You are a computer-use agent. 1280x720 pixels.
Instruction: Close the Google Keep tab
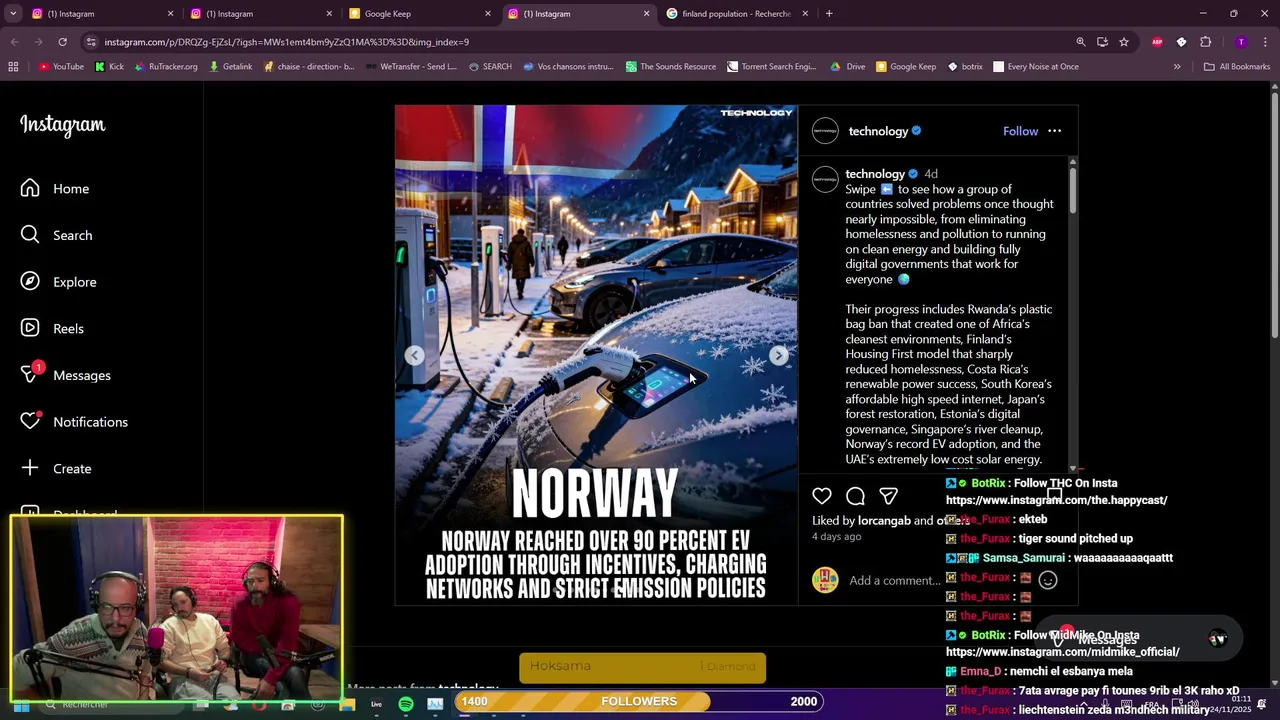click(488, 14)
